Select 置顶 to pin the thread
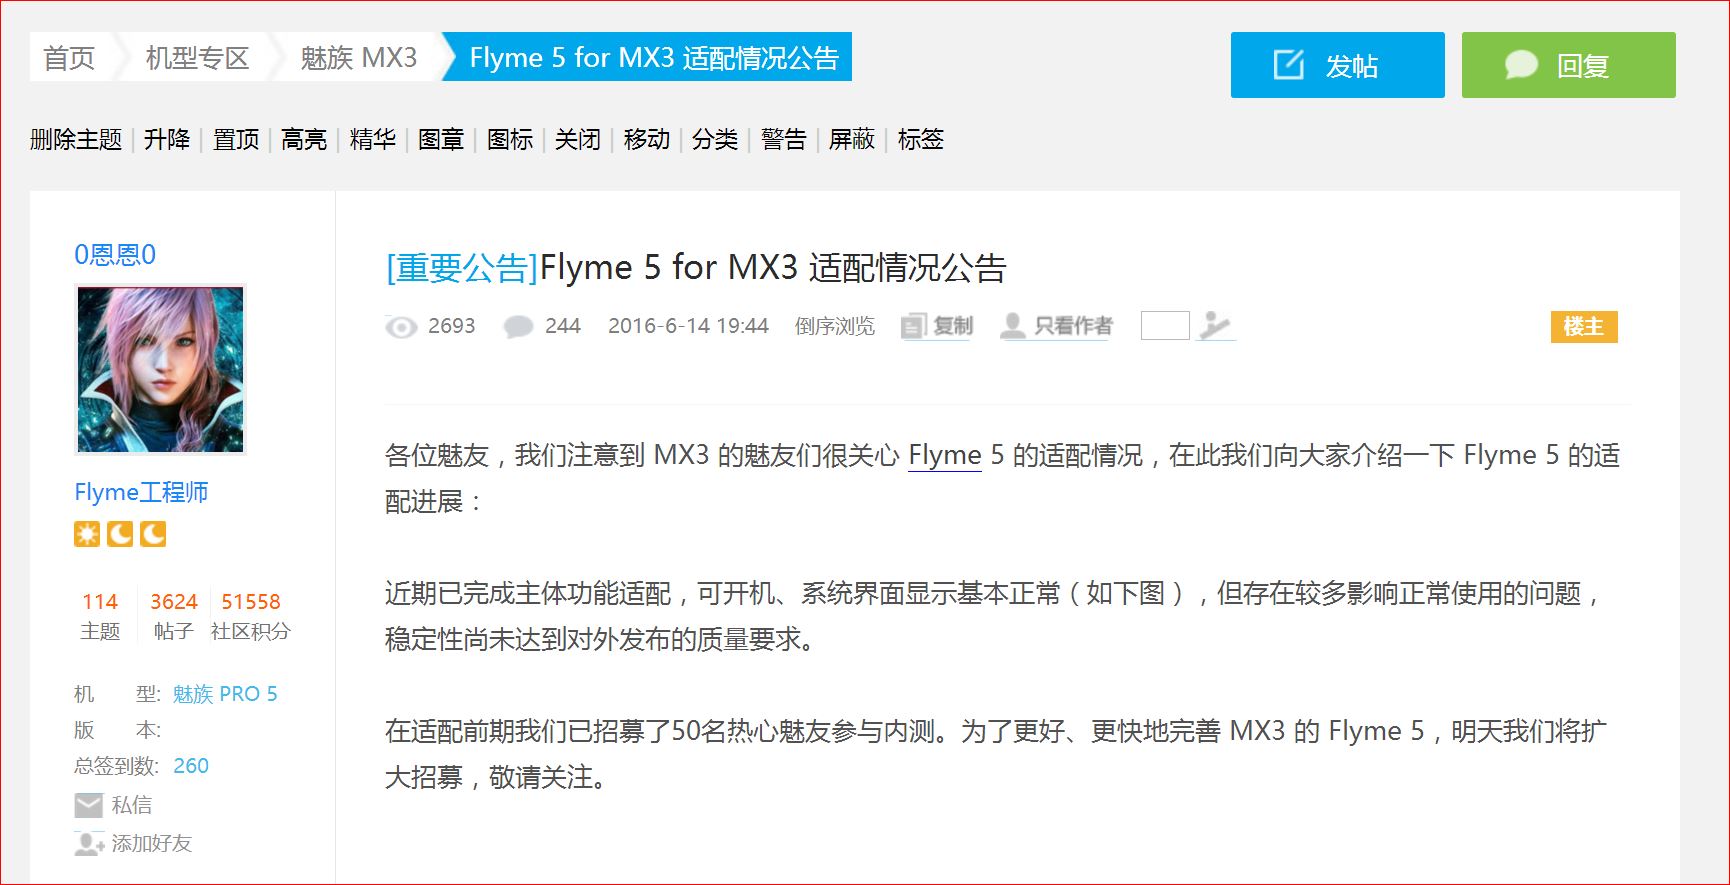 coord(236,139)
